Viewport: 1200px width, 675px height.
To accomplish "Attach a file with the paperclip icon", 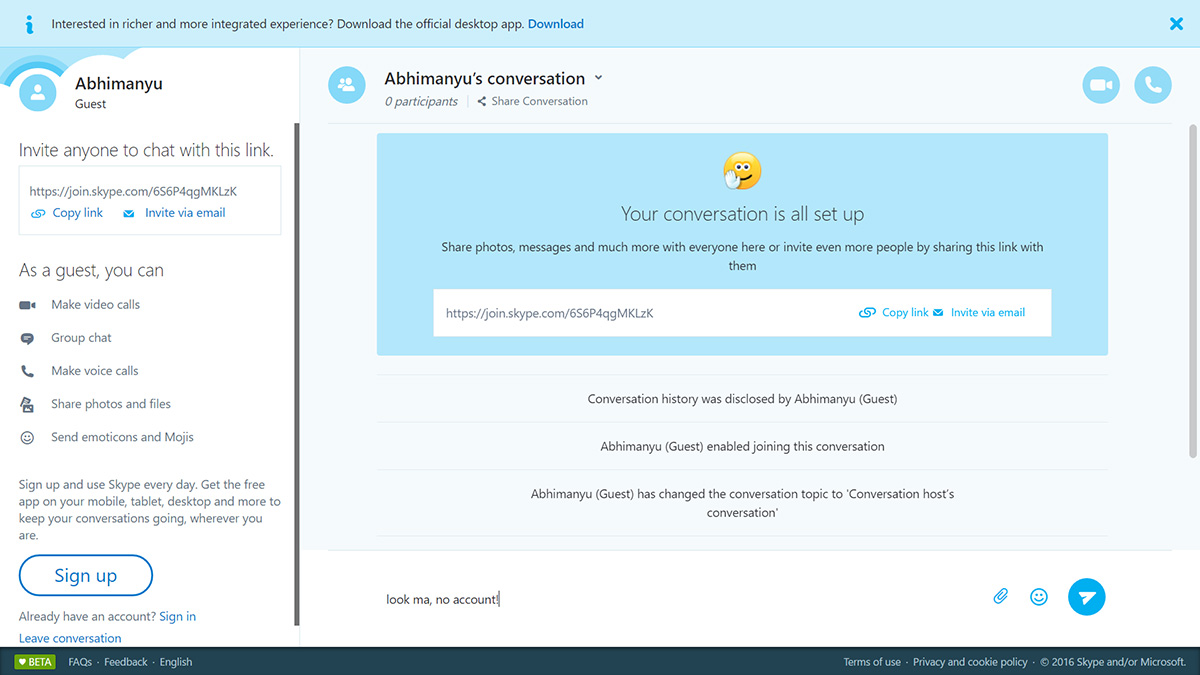I will (x=1000, y=597).
